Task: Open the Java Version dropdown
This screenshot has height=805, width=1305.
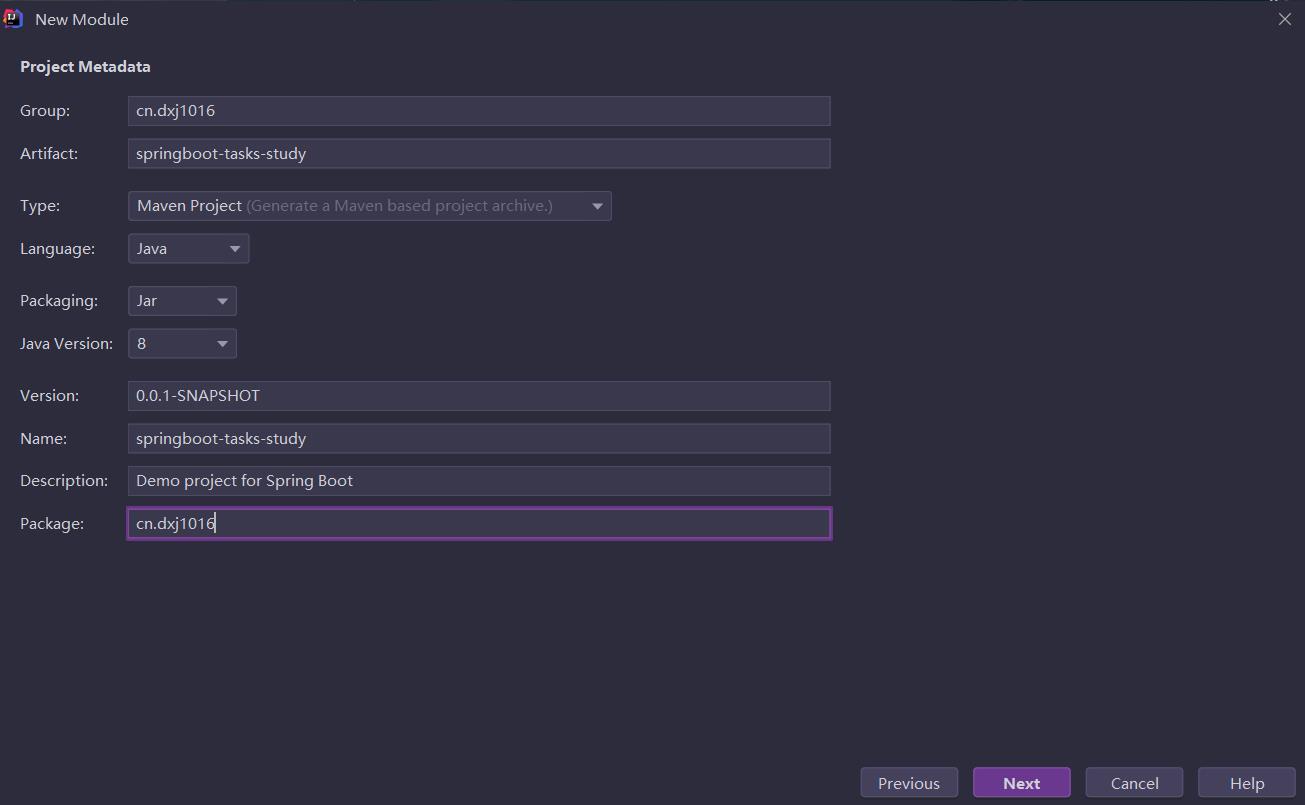Action: click(x=182, y=344)
